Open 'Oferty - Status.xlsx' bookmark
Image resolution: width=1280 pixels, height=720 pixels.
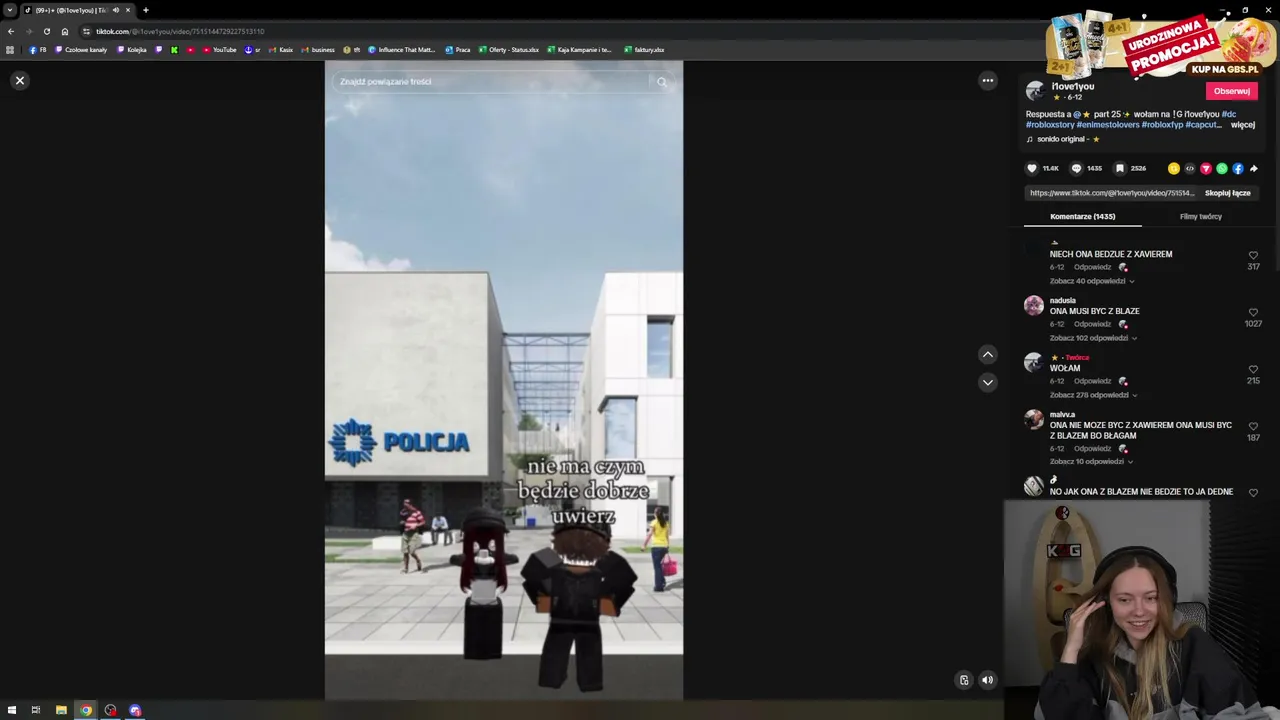point(509,50)
